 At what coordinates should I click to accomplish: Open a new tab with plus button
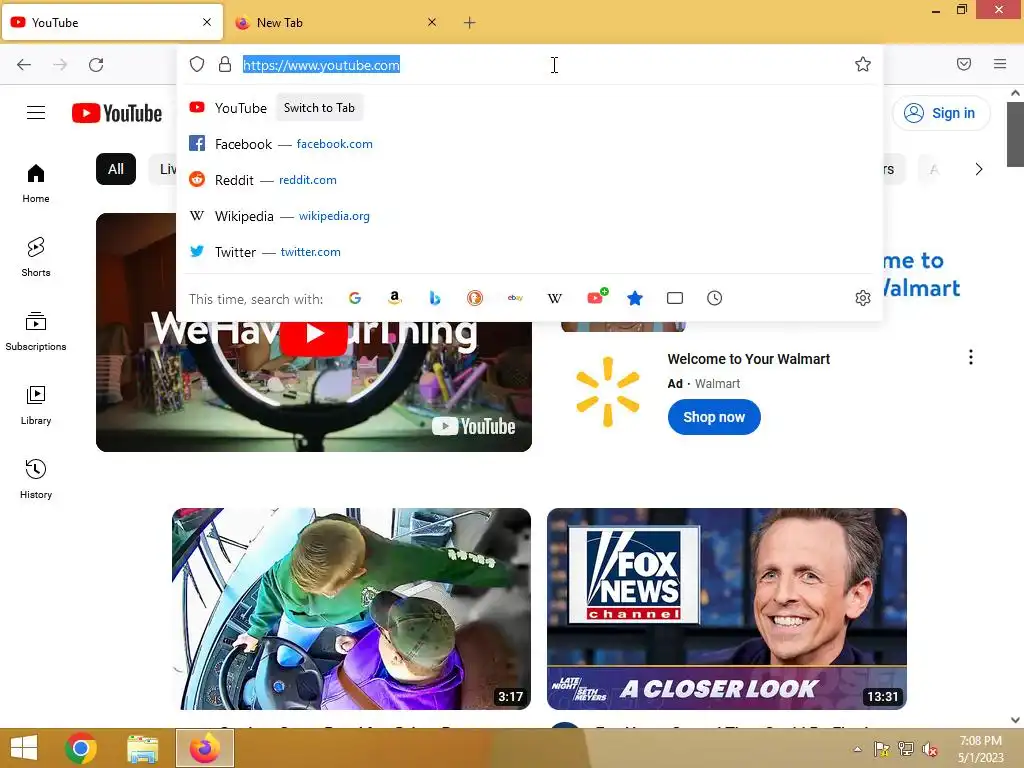(x=470, y=23)
